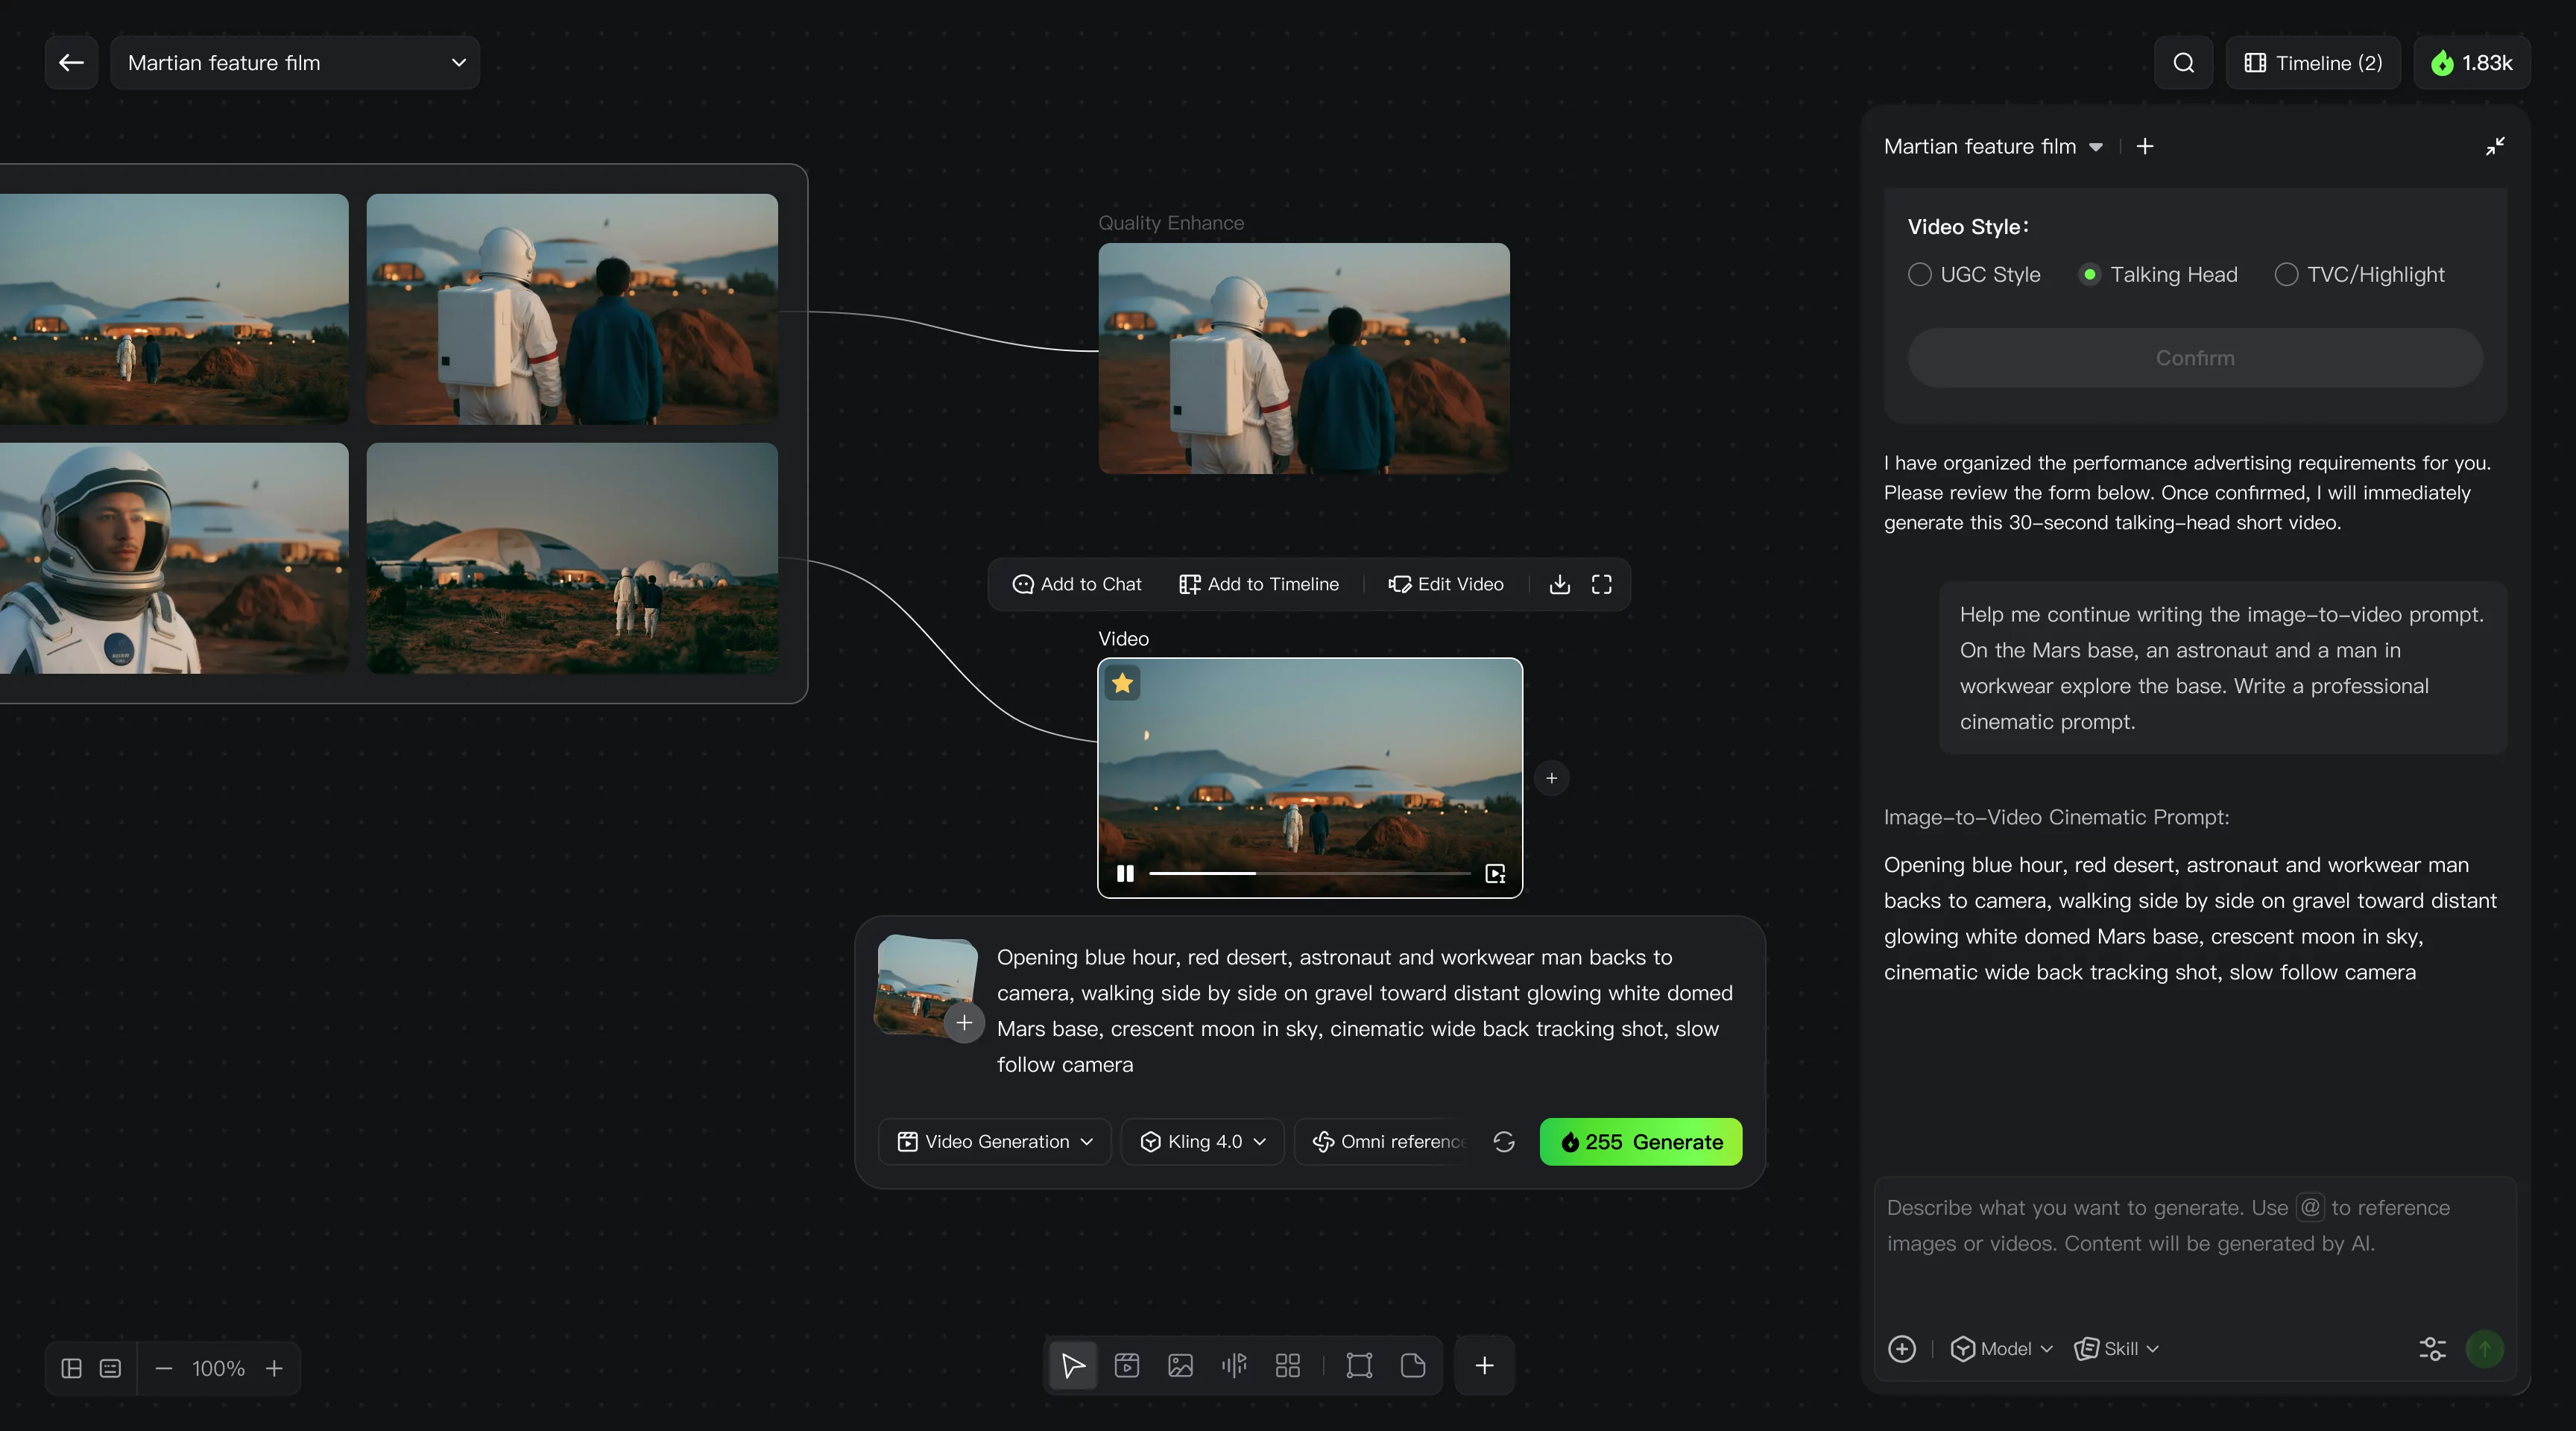Click the plus node beside the video
Viewport: 2576px width, 1431px height.
(x=1551, y=778)
